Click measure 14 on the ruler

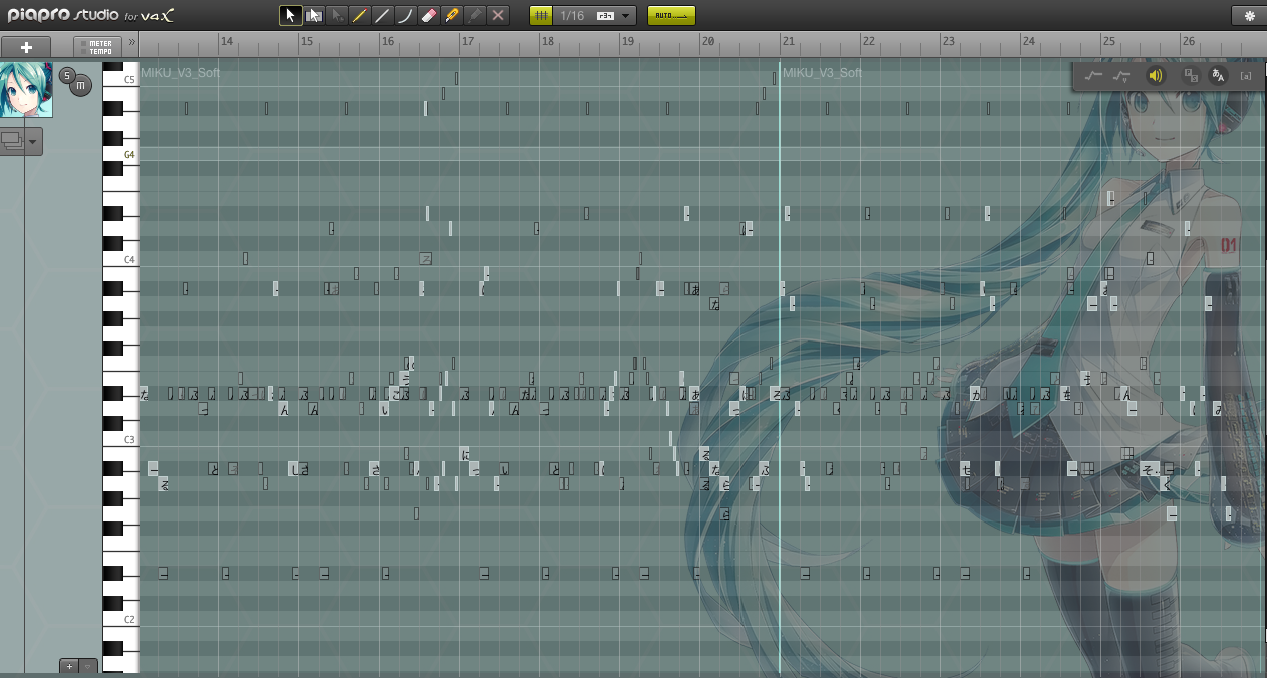coord(227,41)
